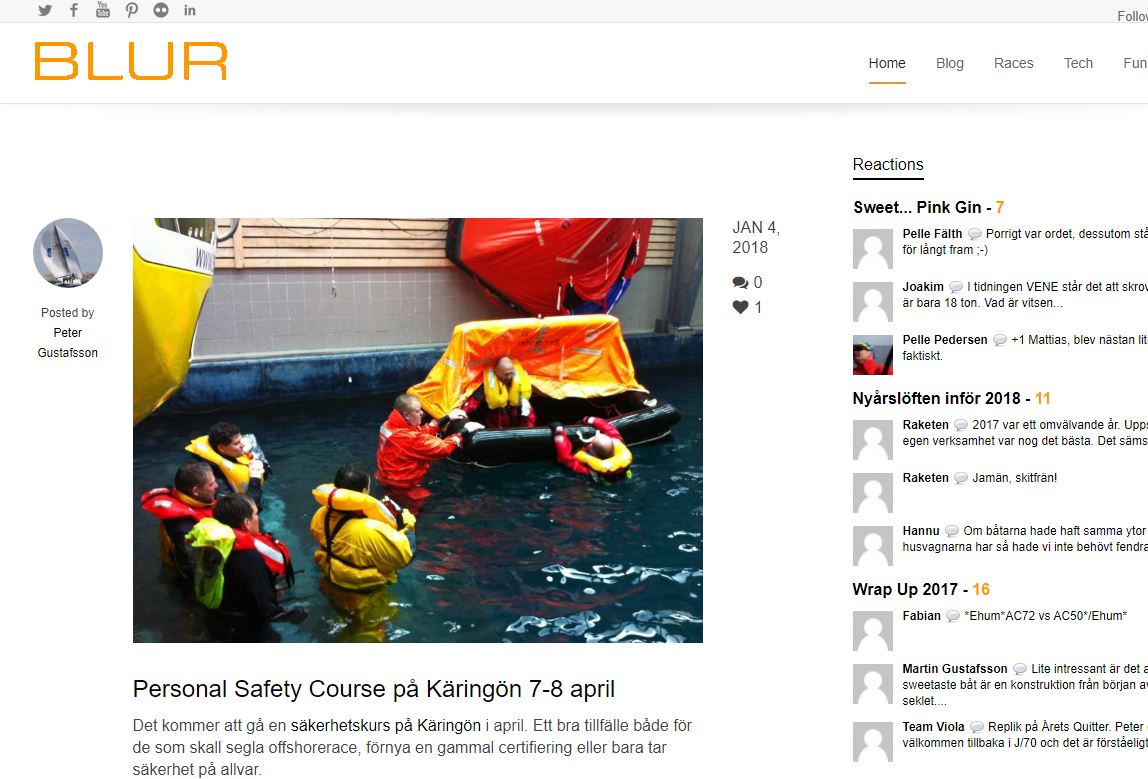Open the Blog menu item
Viewport: 1148px width, 779px height.
coord(950,63)
